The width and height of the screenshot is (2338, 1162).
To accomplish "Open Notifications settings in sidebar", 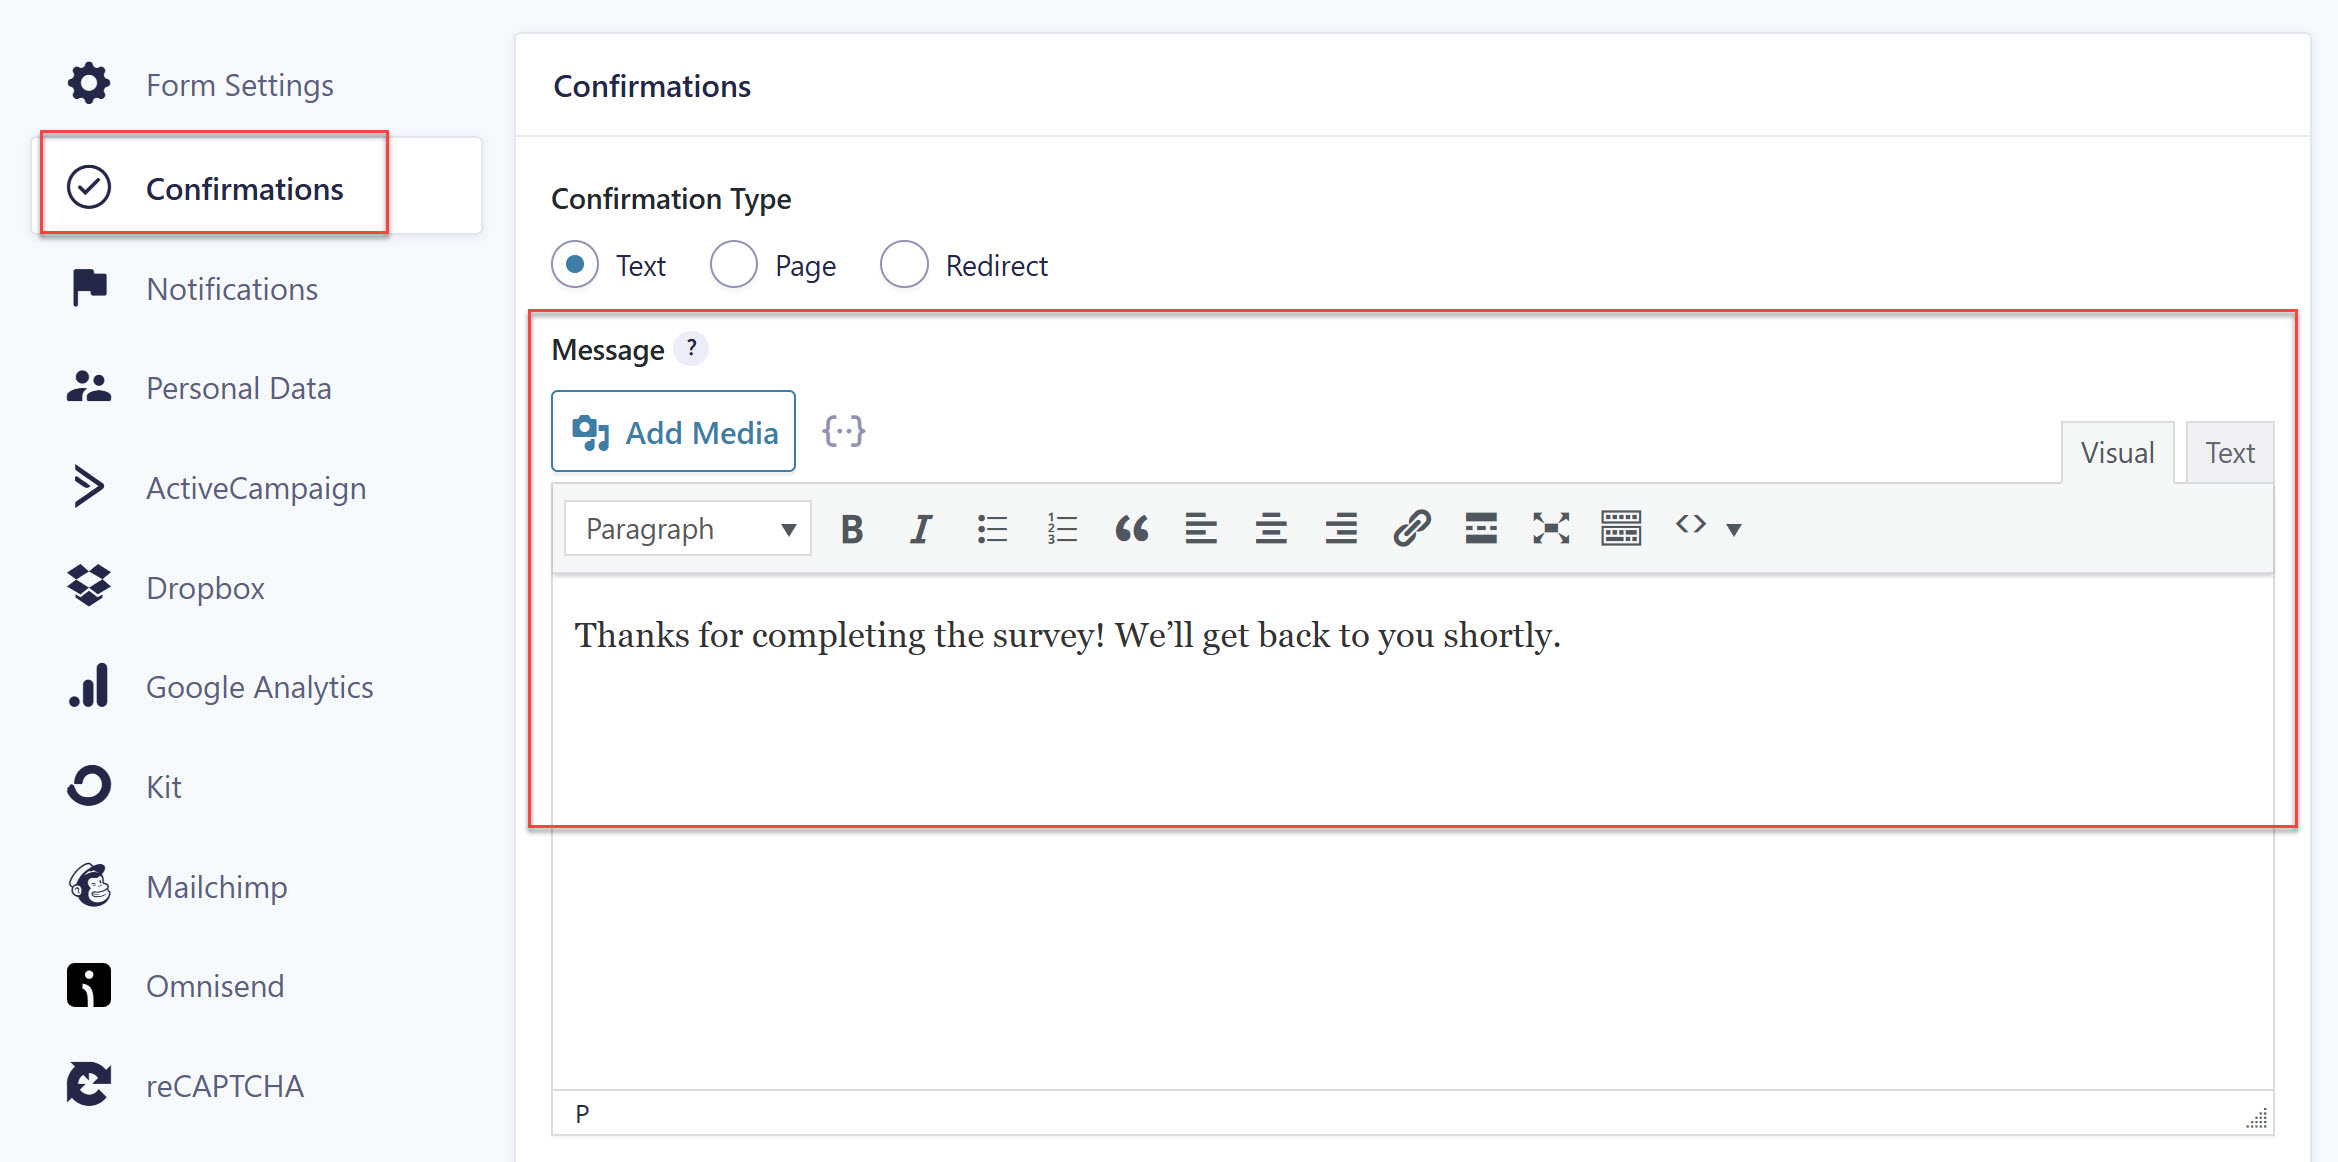I will click(231, 289).
